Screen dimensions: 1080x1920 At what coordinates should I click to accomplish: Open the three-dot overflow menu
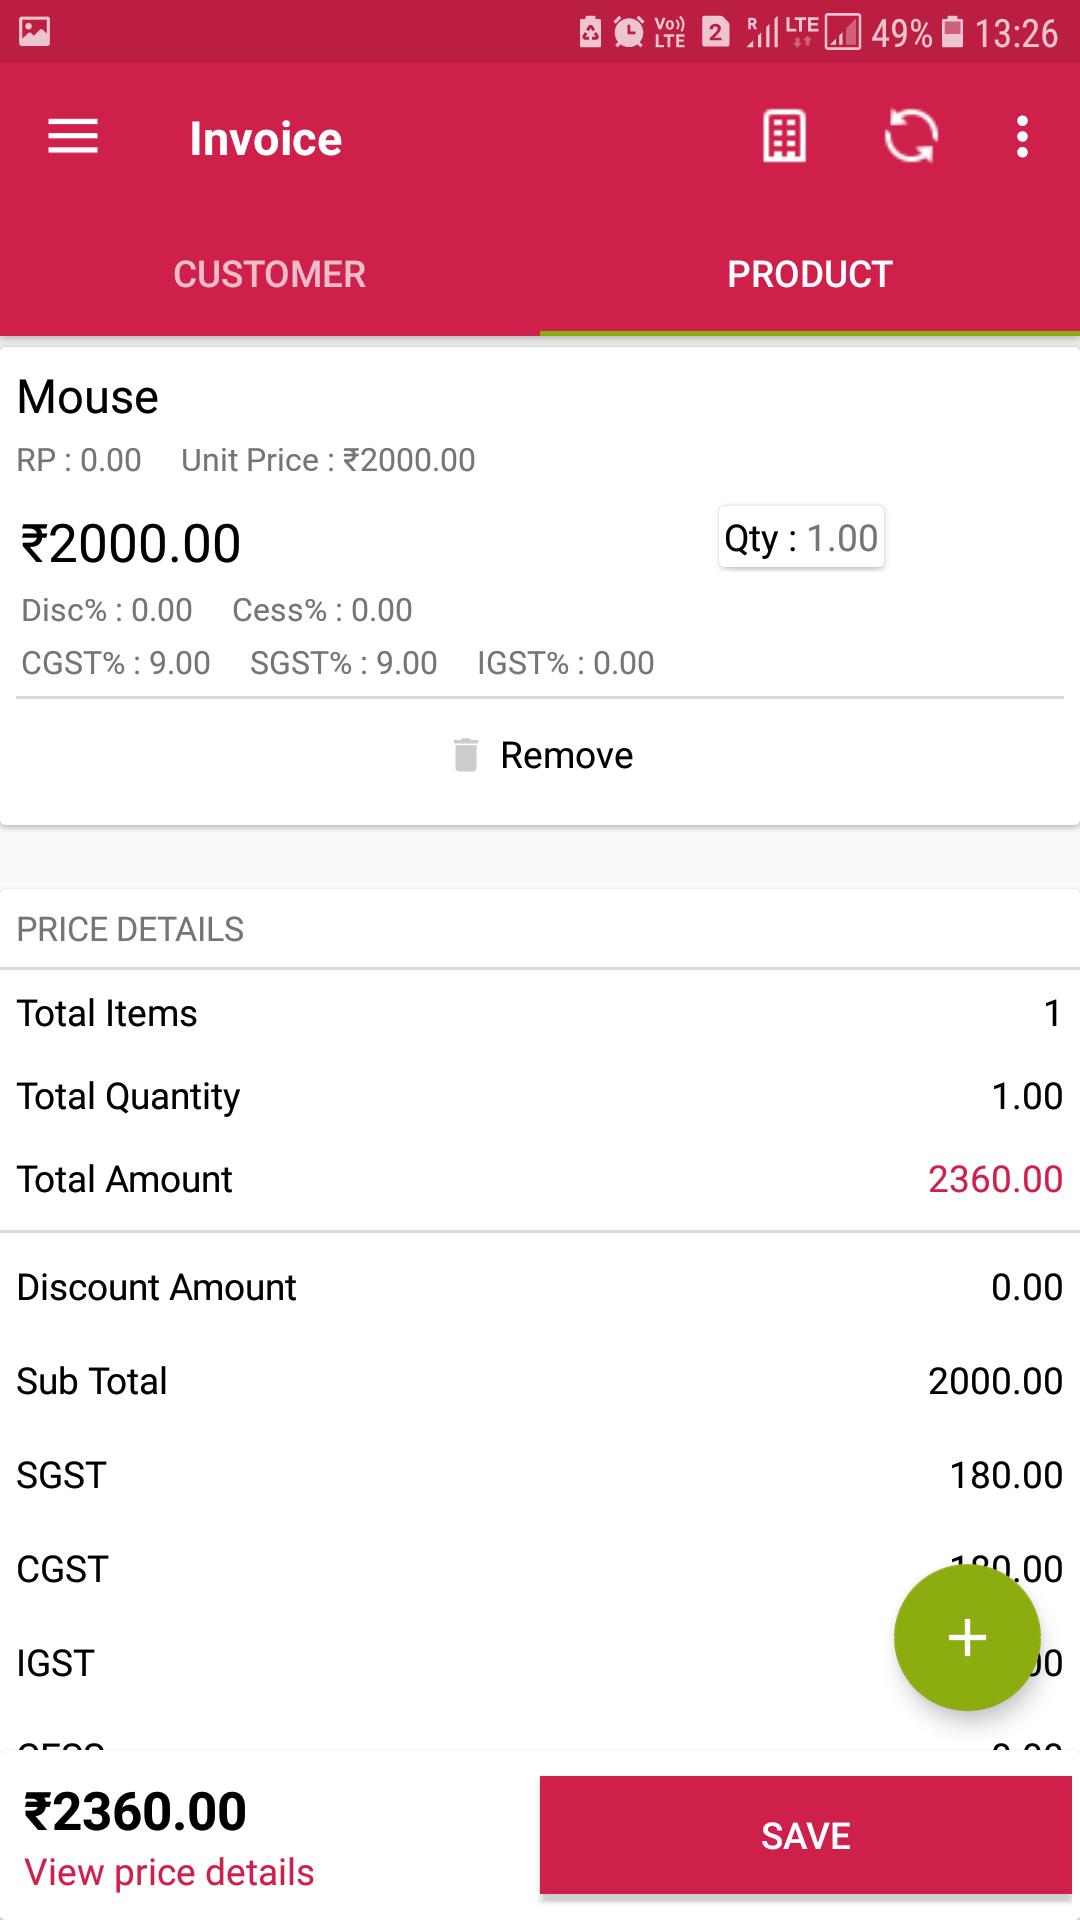[x=1022, y=137]
